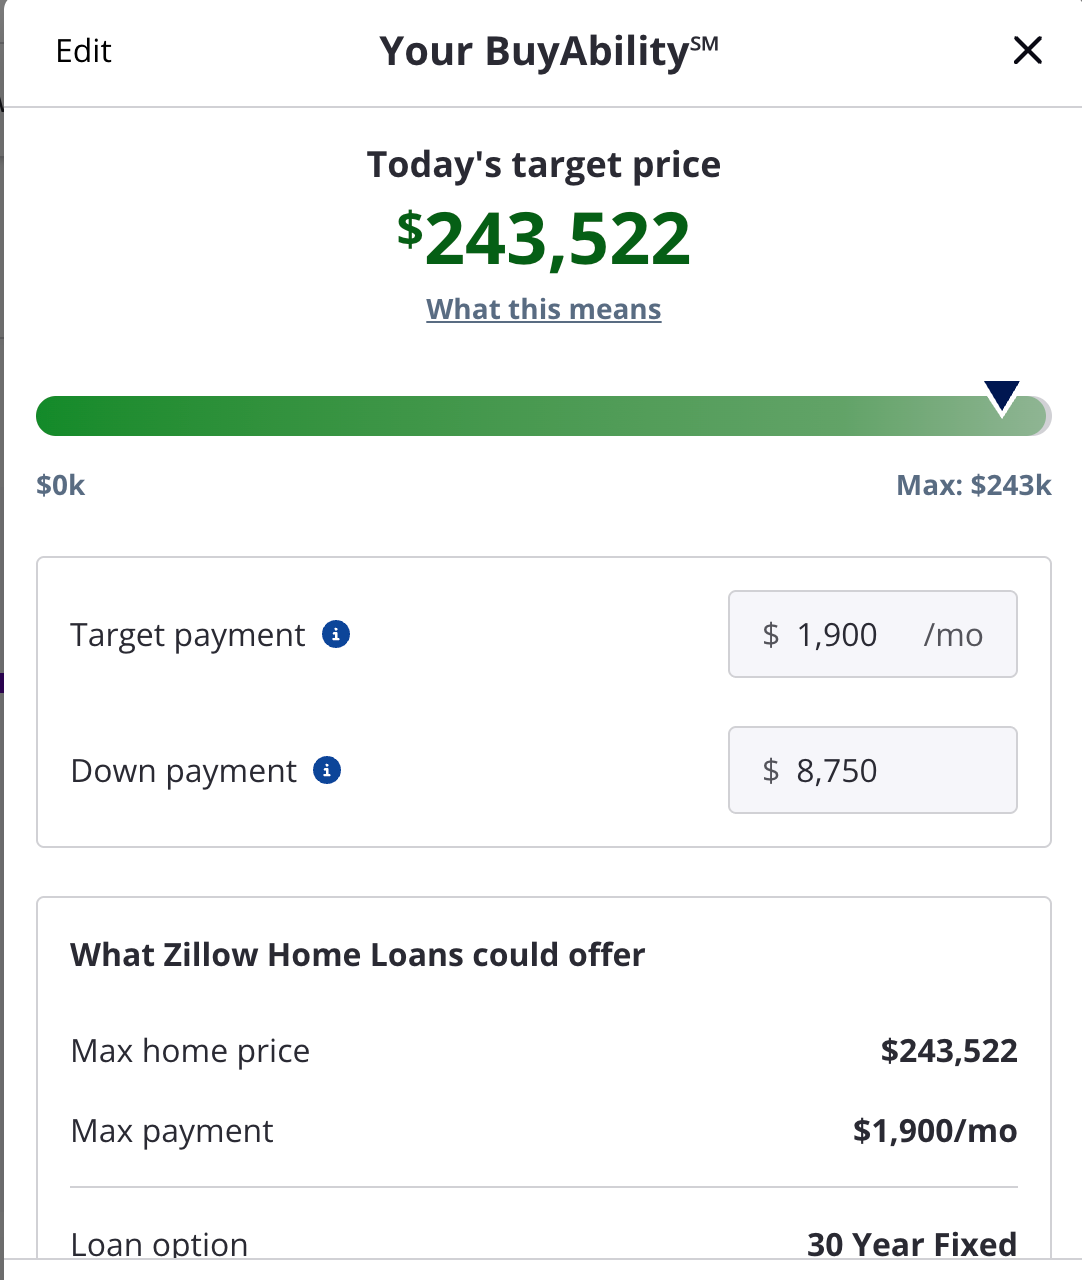1082x1280 pixels.
Task: Click the X to dismiss the BuyAbility panel
Action: [1028, 50]
